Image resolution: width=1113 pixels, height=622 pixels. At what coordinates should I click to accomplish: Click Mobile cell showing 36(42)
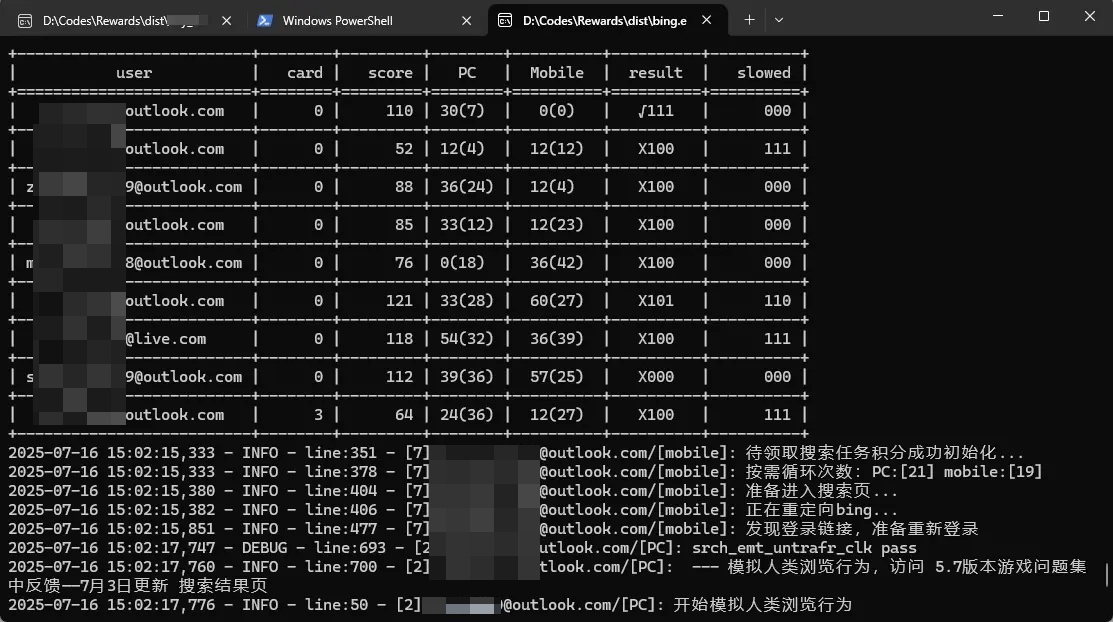(x=556, y=263)
